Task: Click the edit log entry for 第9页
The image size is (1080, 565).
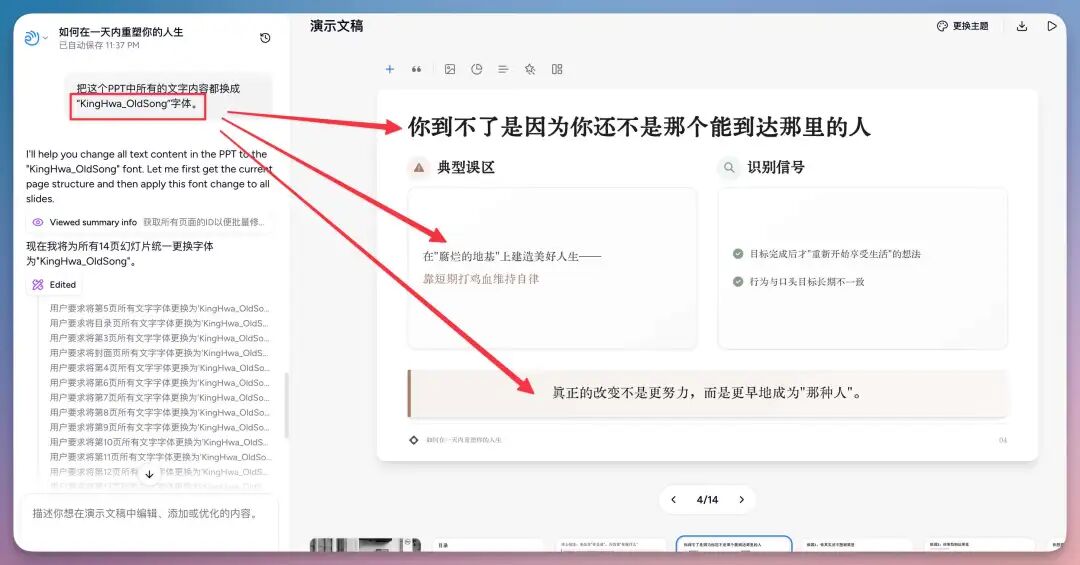Action: pyautogui.click(x=159, y=427)
